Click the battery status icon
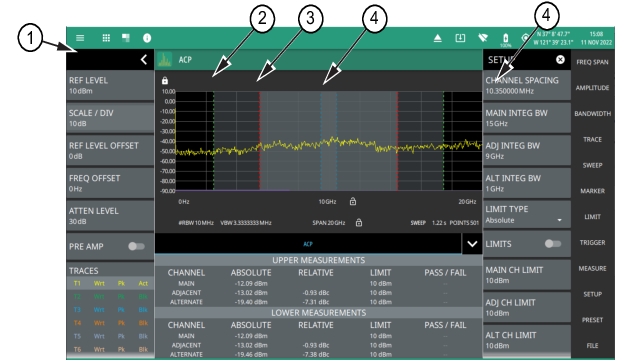 (x=505, y=39)
